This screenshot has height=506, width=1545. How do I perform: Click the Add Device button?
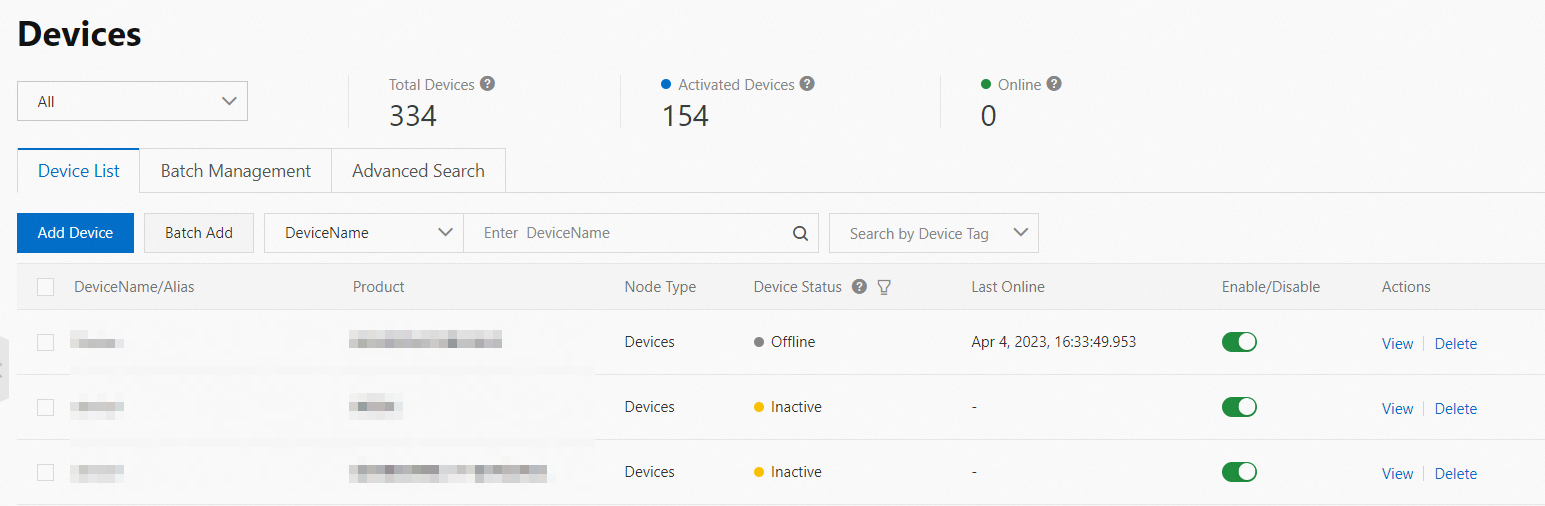click(x=75, y=233)
